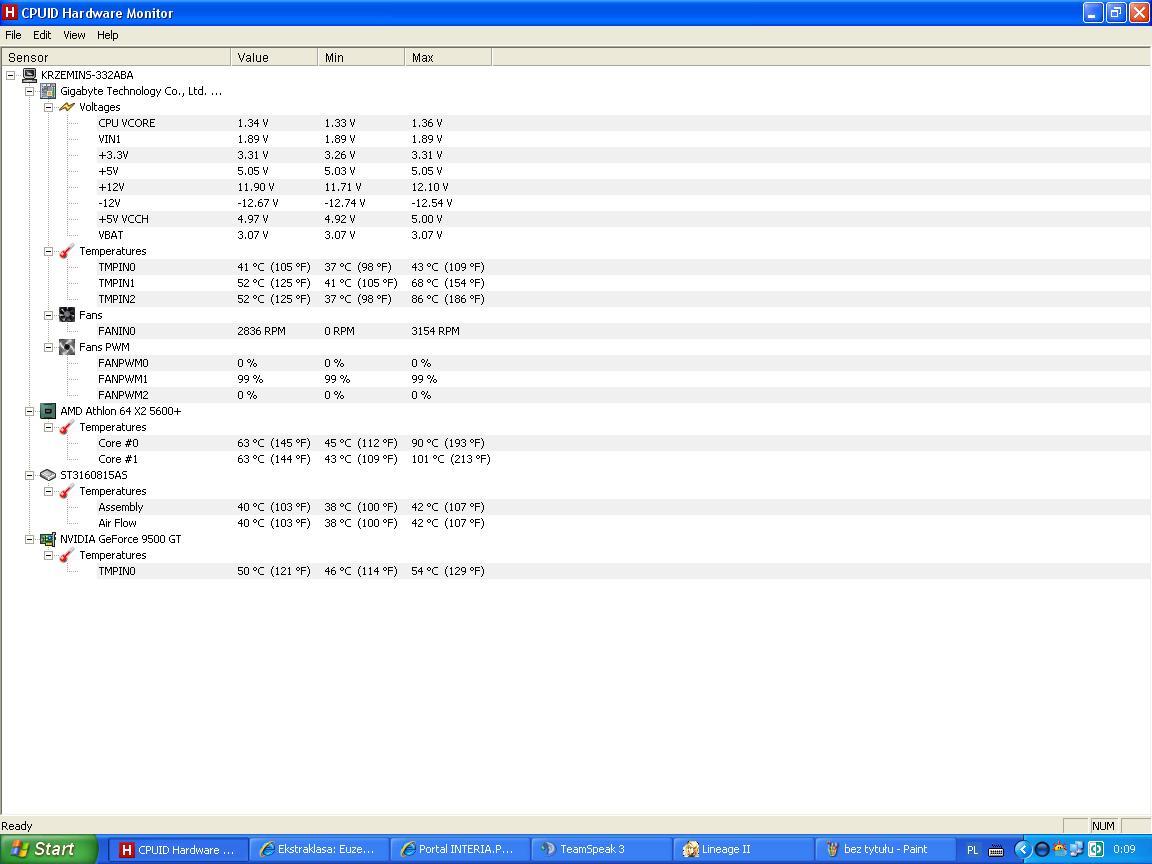Click the computer icon beside KRZEMINS-332ABA
Viewport: 1152px width, 864px height.
(x=29, y=75)
